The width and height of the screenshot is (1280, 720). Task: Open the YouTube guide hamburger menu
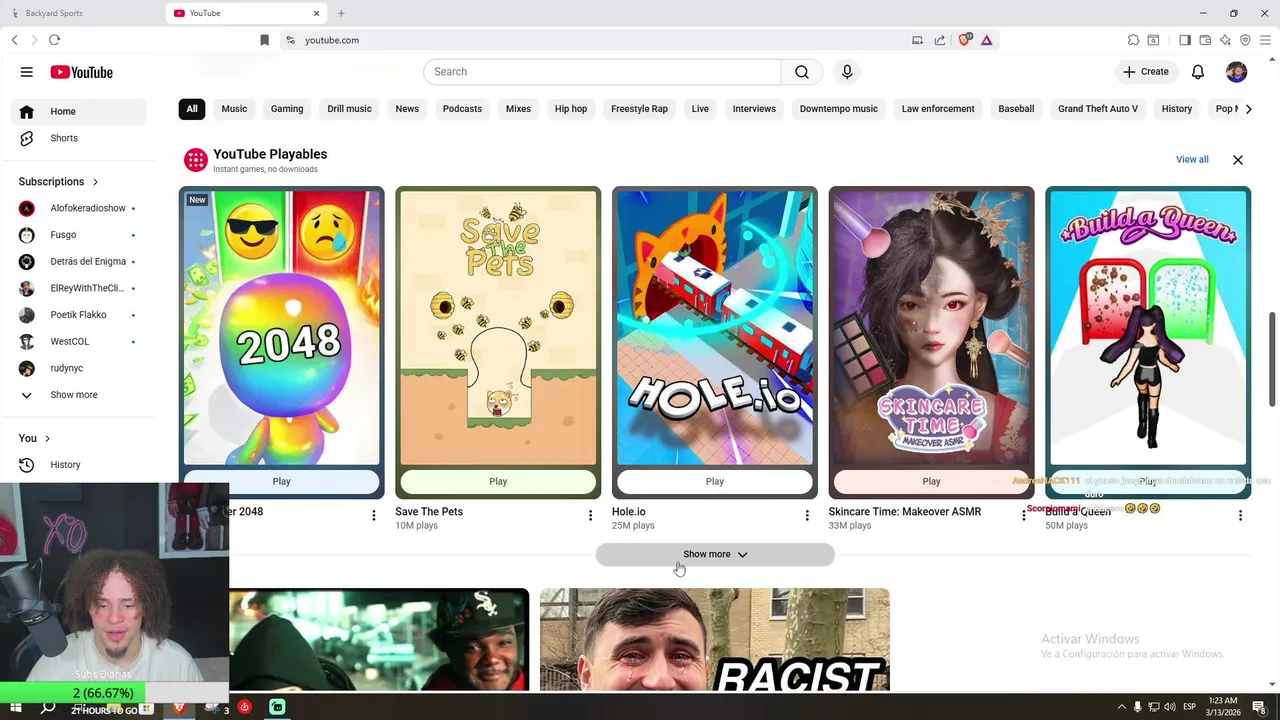tap(27, 72)
